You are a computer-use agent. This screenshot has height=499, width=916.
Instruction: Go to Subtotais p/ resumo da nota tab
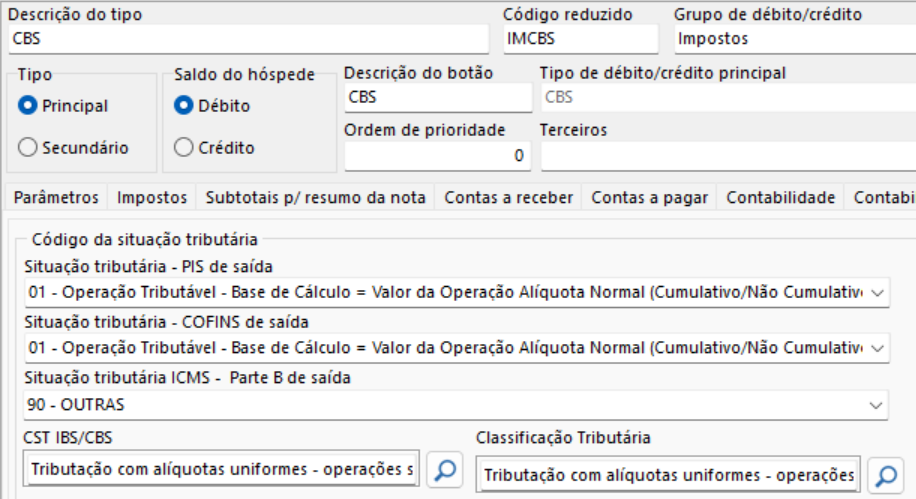[x=316, y=197]
